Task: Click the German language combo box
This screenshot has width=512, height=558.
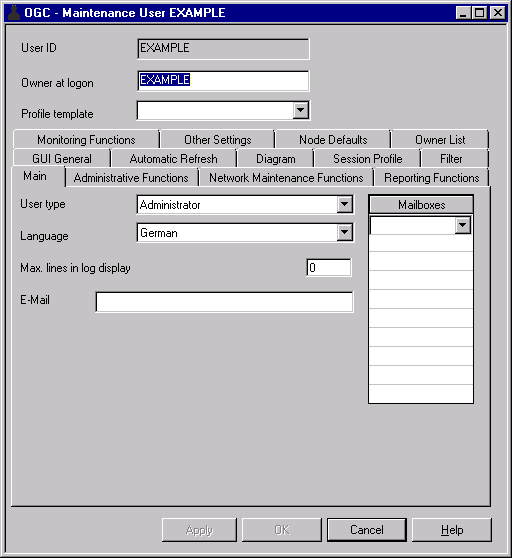Action: tap(245, 233)
